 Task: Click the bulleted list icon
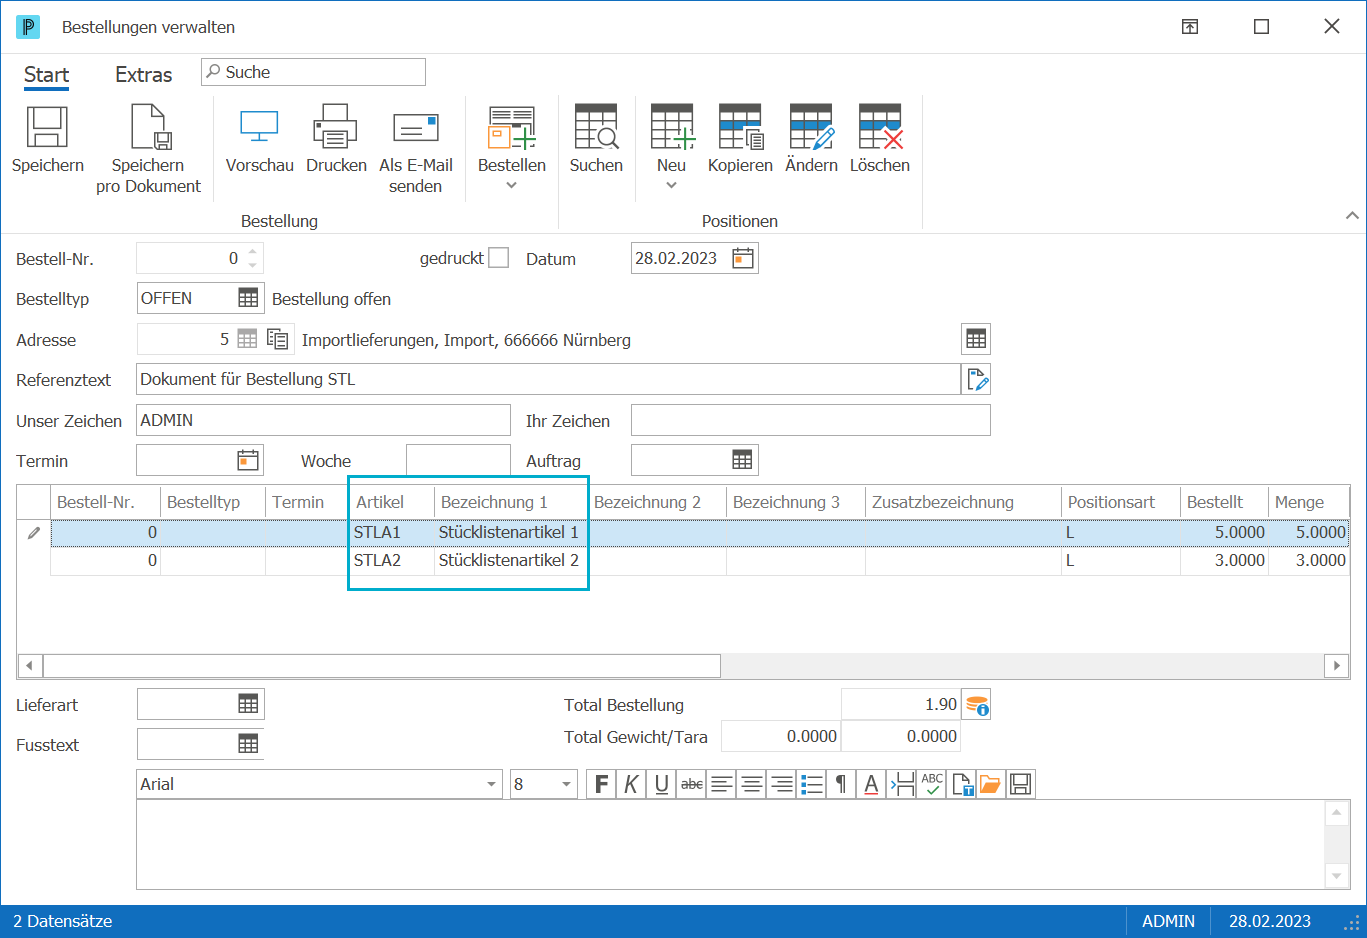(812, 784)
